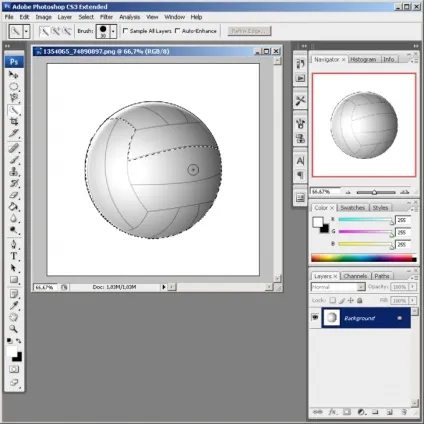Image resolution: width=424 pixels, height=424 pixels.
Task: Select the Type tool
Action: point(14,256)
